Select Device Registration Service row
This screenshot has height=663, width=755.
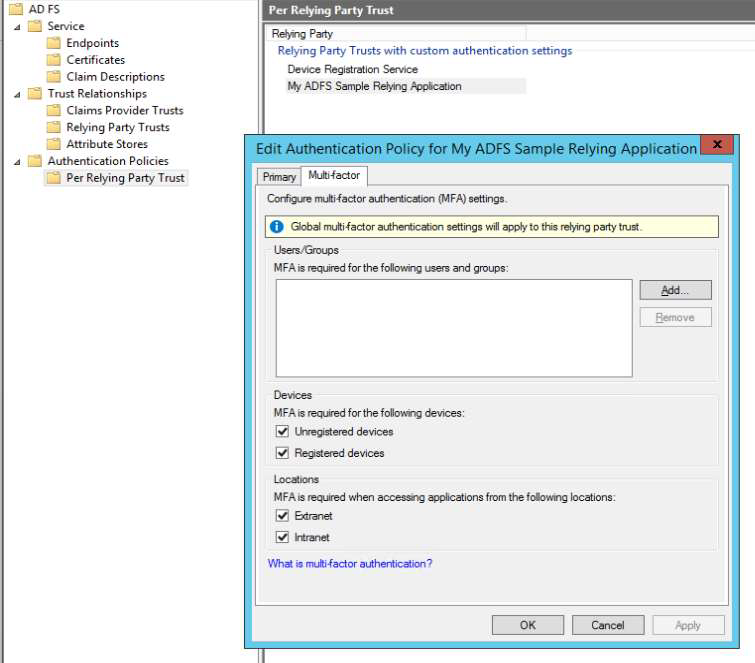click(352, 69)
